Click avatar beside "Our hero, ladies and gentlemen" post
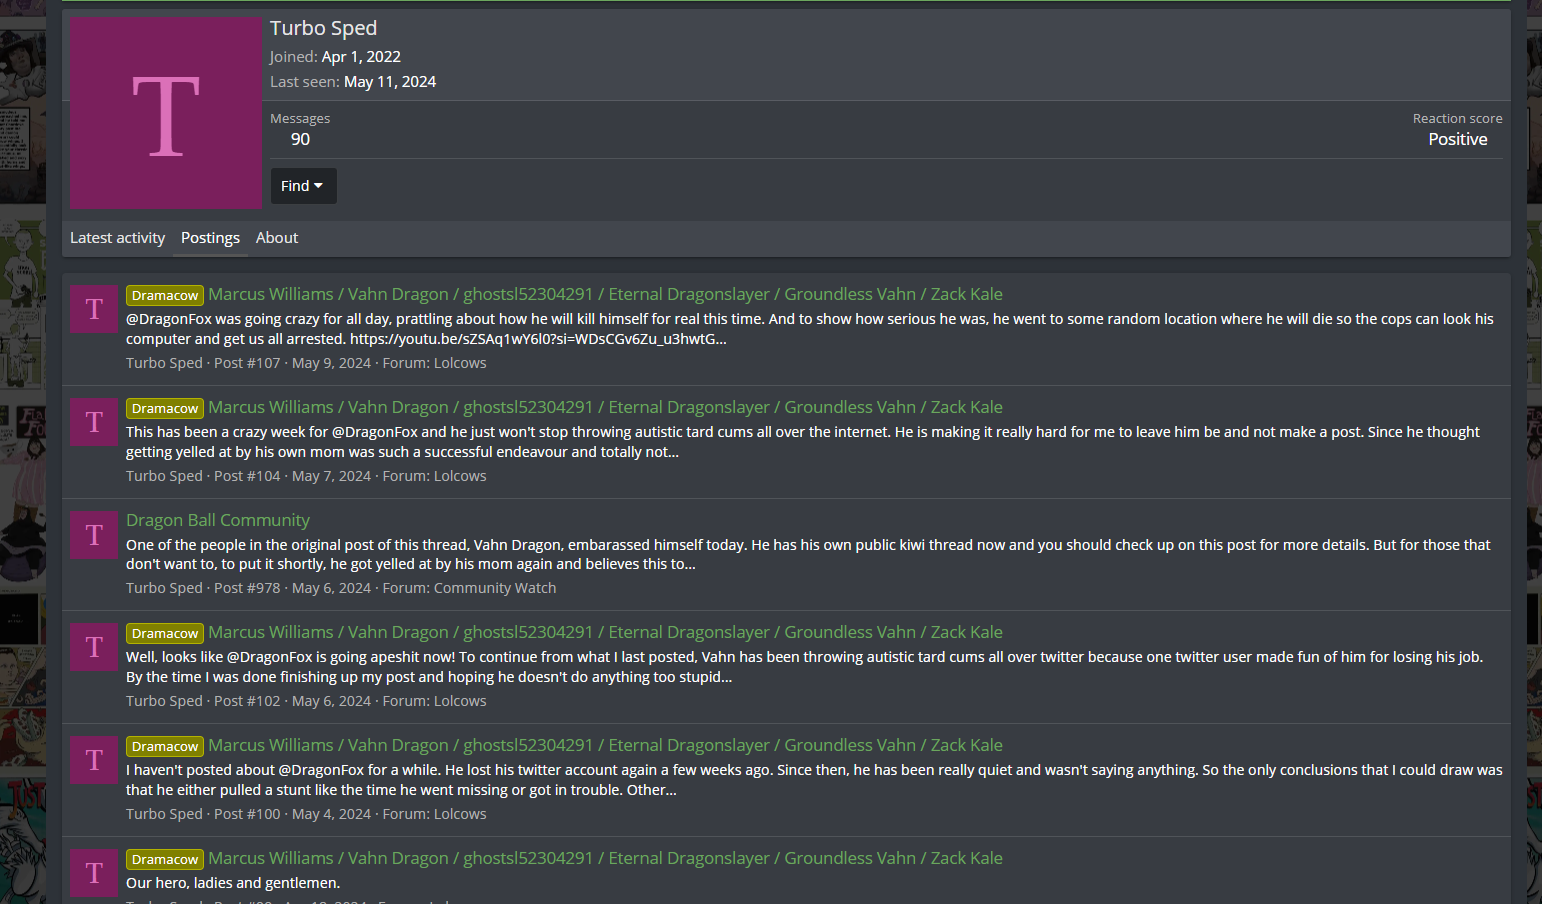The image size is (1542, 904). point(94,873)
